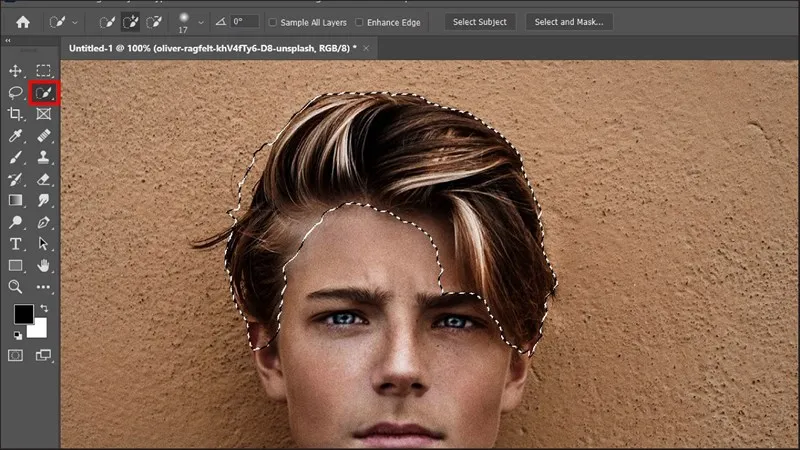
Task: Open the brush size picker dropdown
Action: tap(203, 22)
